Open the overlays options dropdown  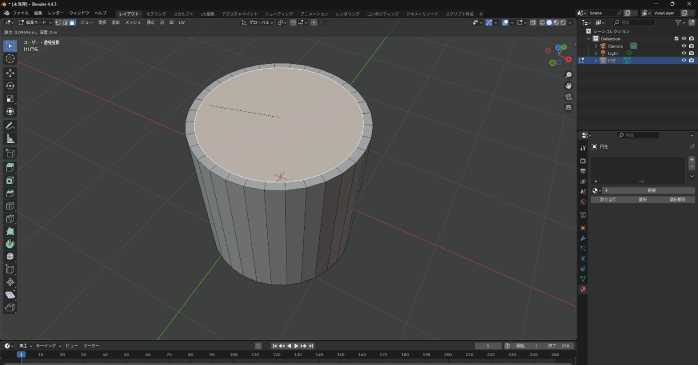(512, 22)
